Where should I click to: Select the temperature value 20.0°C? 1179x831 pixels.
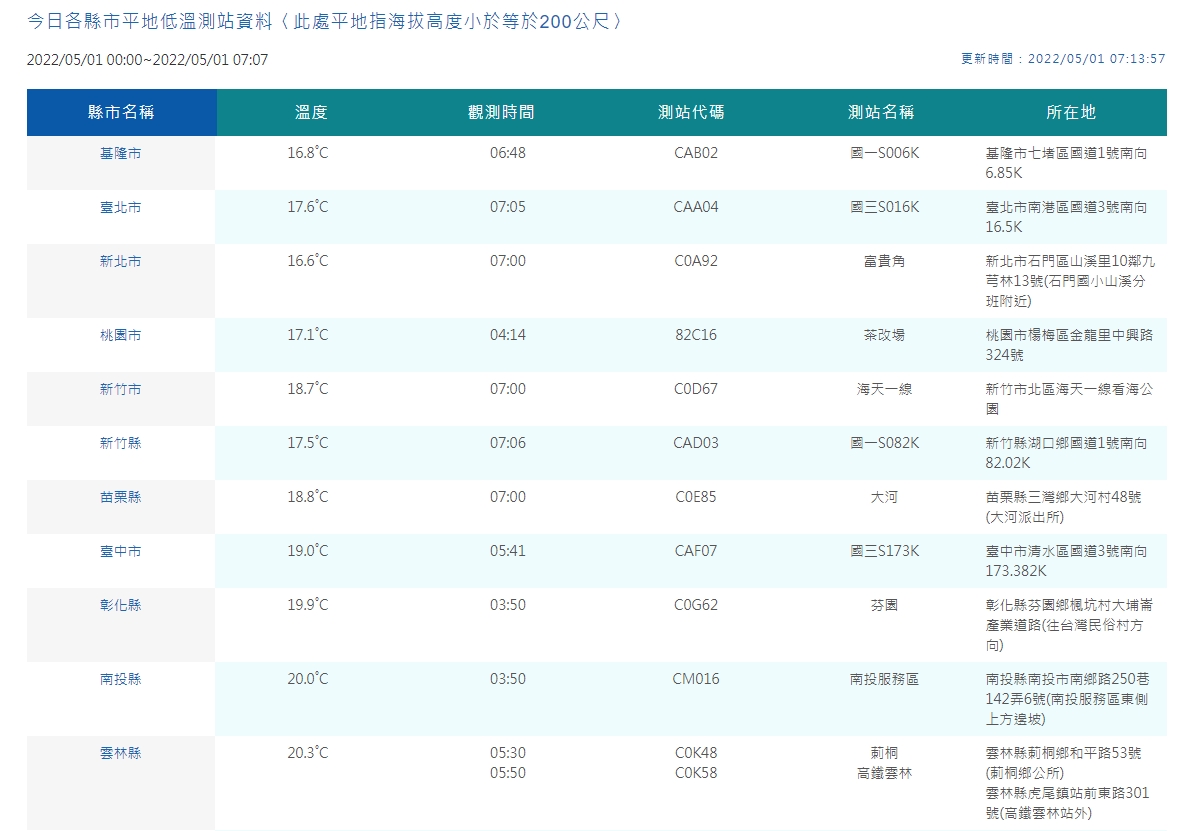pos(308,680)
